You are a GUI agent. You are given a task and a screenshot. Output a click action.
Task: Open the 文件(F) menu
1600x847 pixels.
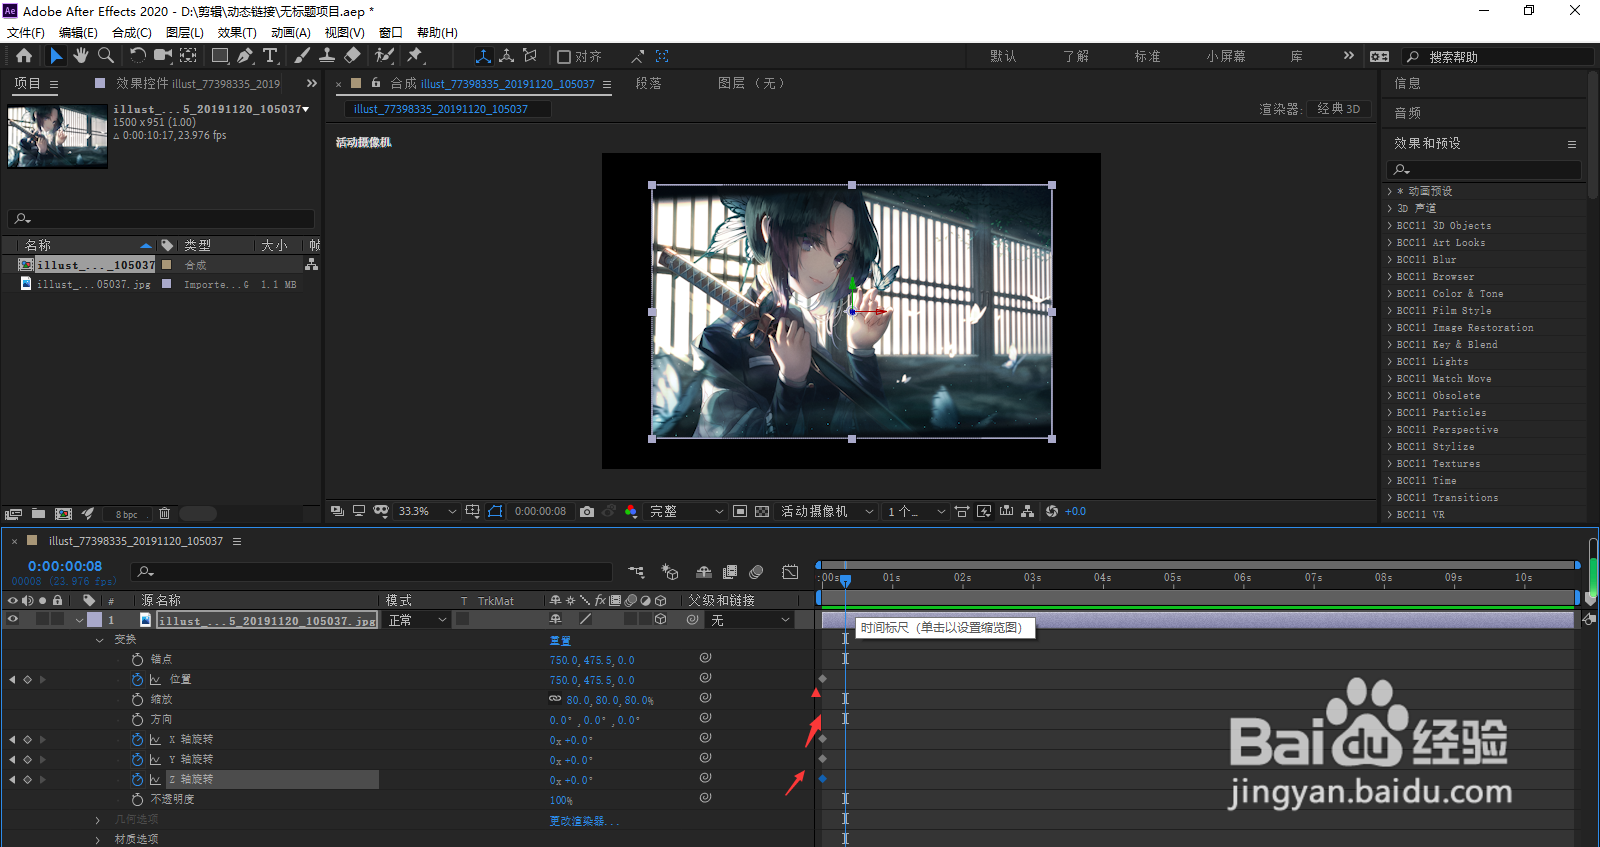point(26,33)
